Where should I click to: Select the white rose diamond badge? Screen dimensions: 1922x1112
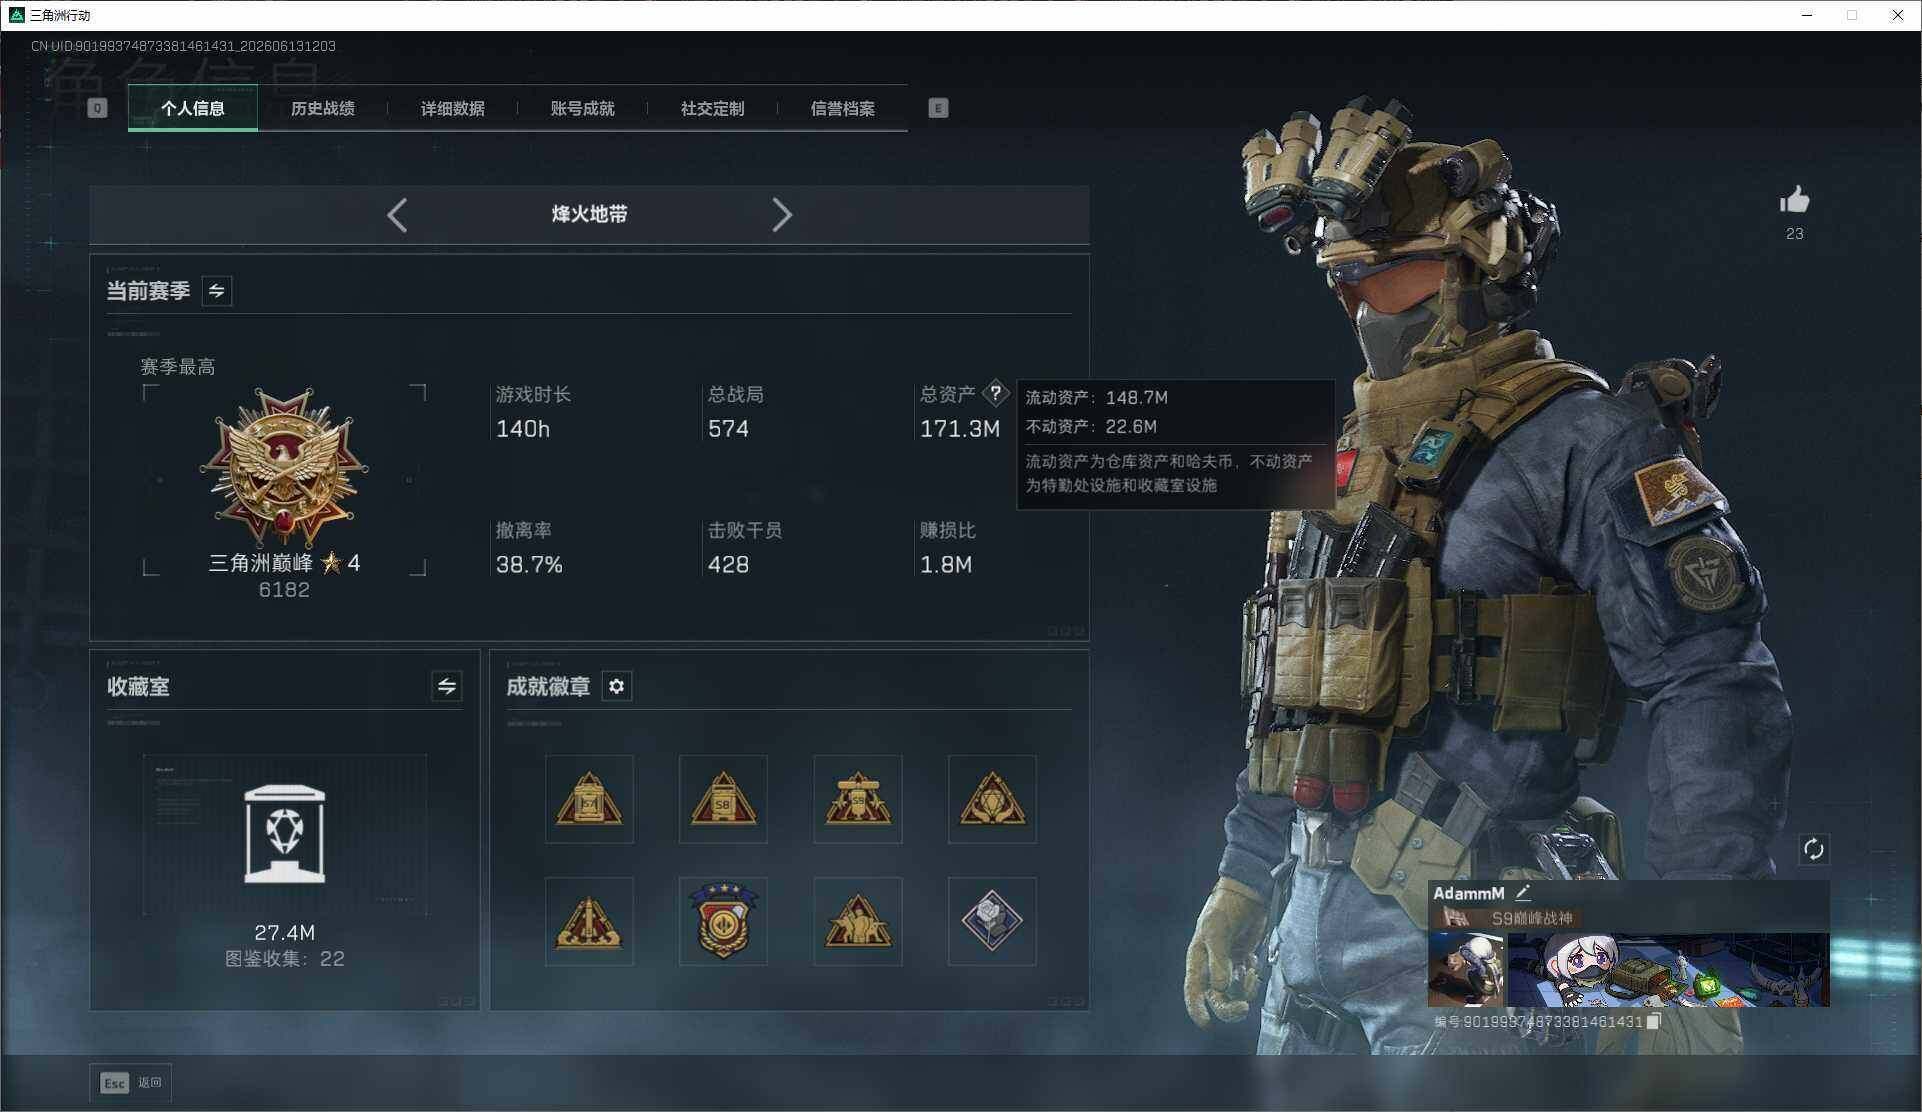992,921
